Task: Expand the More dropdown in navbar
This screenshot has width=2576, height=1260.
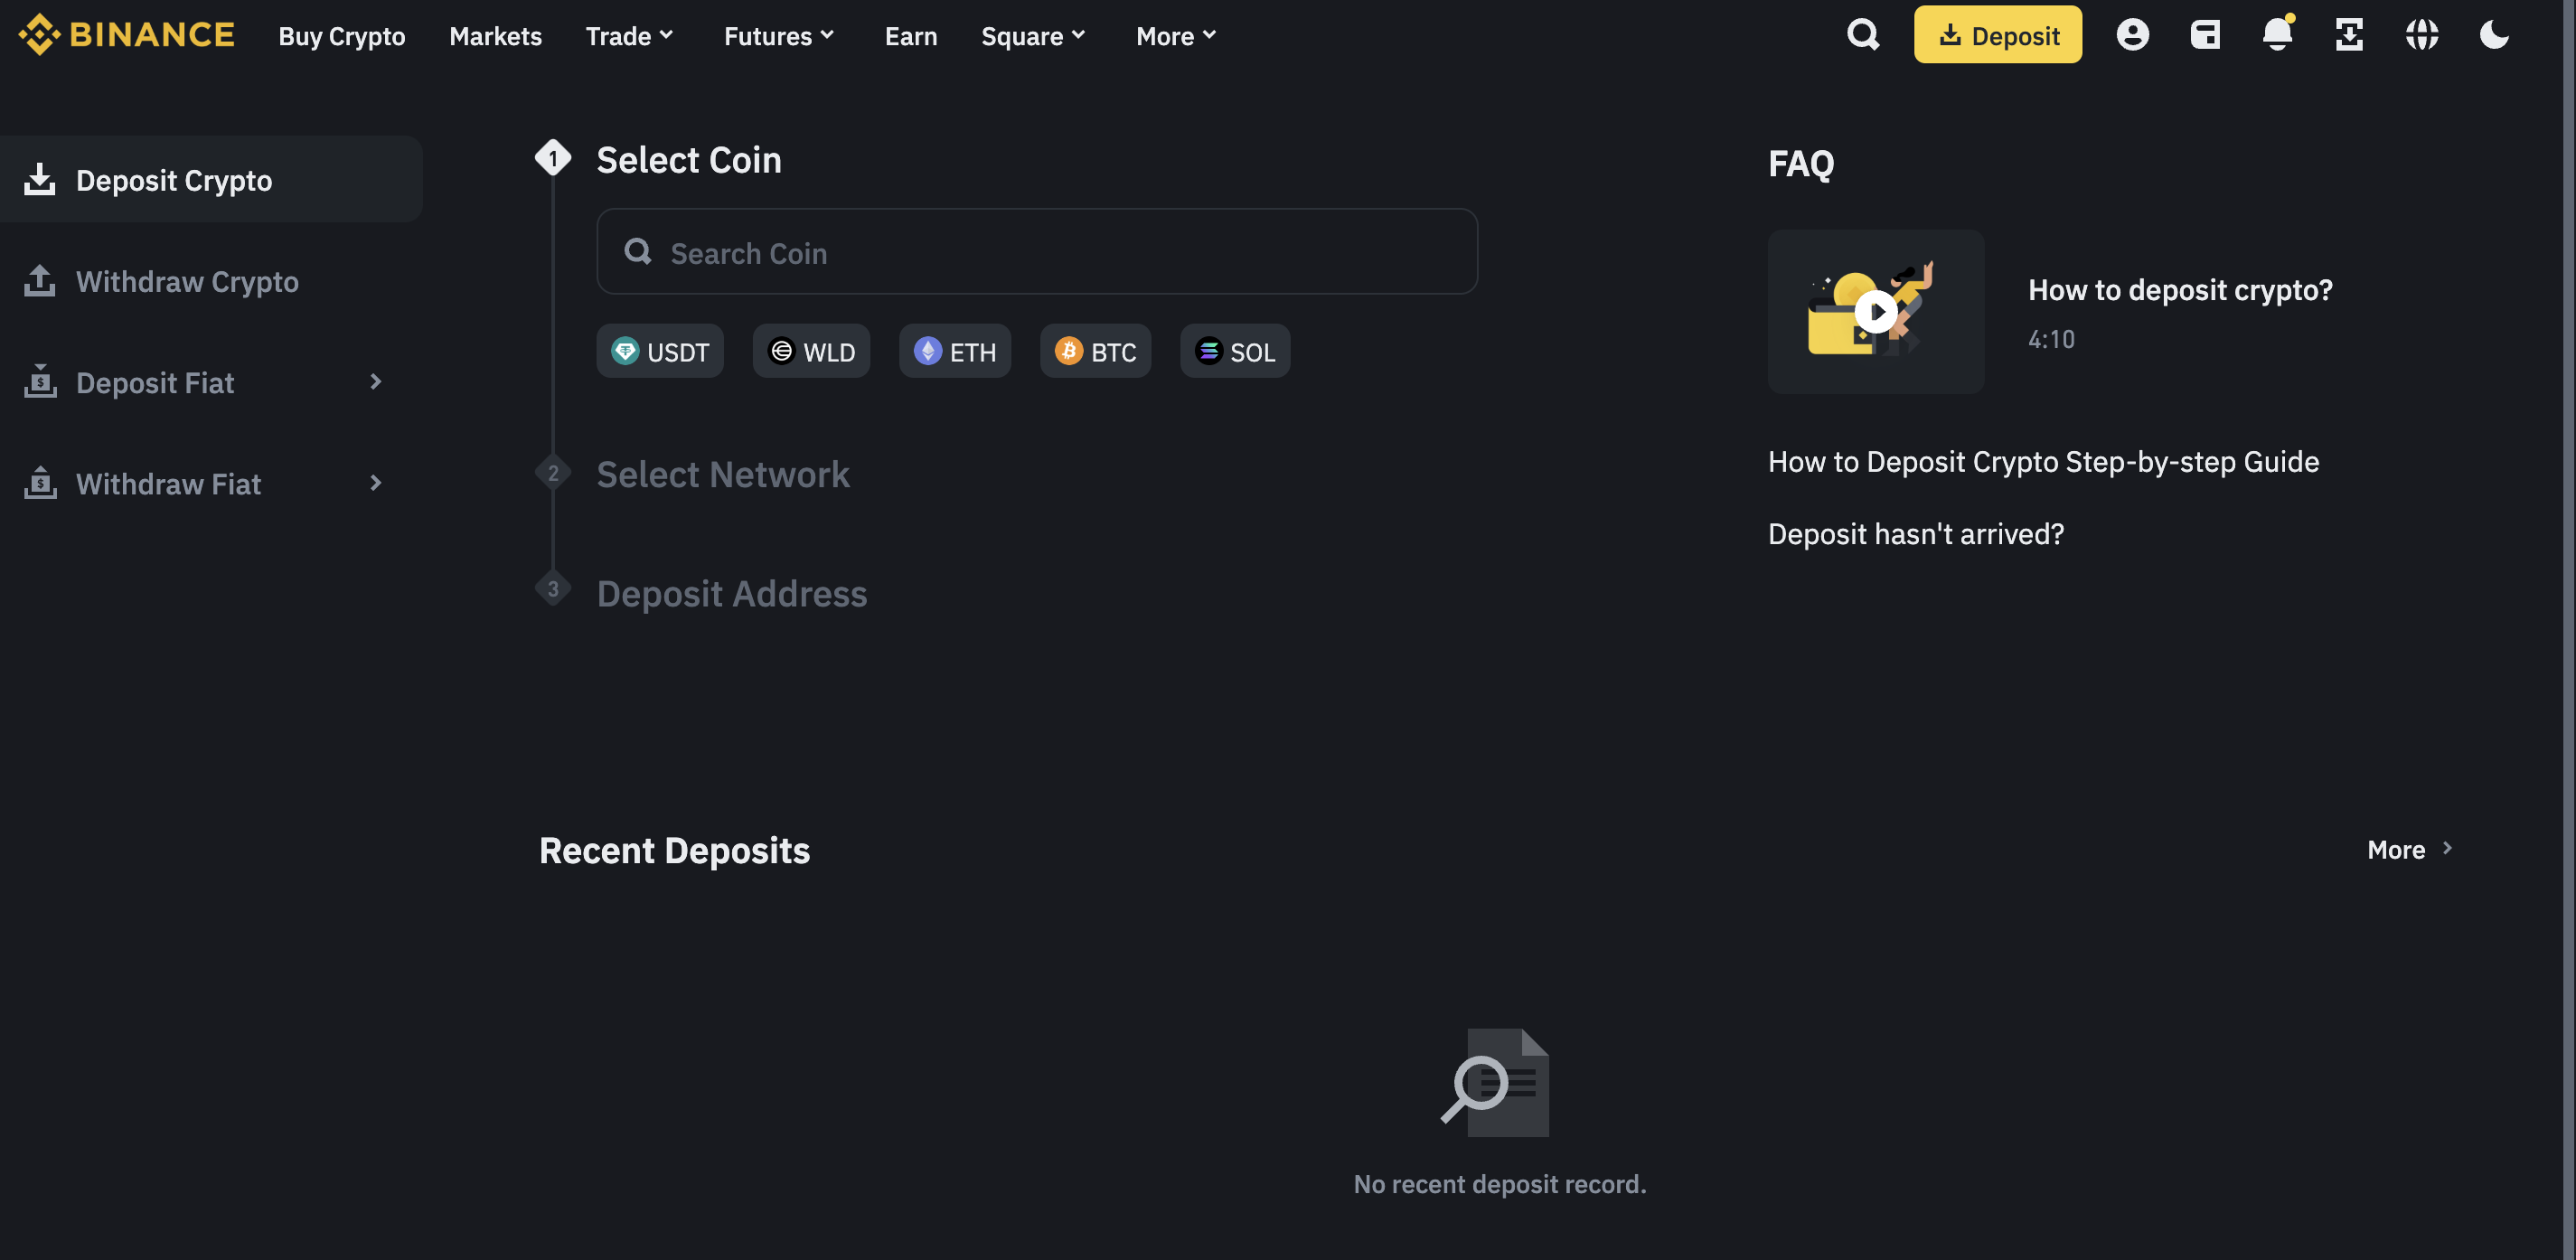Action: tap(1176, 36)
